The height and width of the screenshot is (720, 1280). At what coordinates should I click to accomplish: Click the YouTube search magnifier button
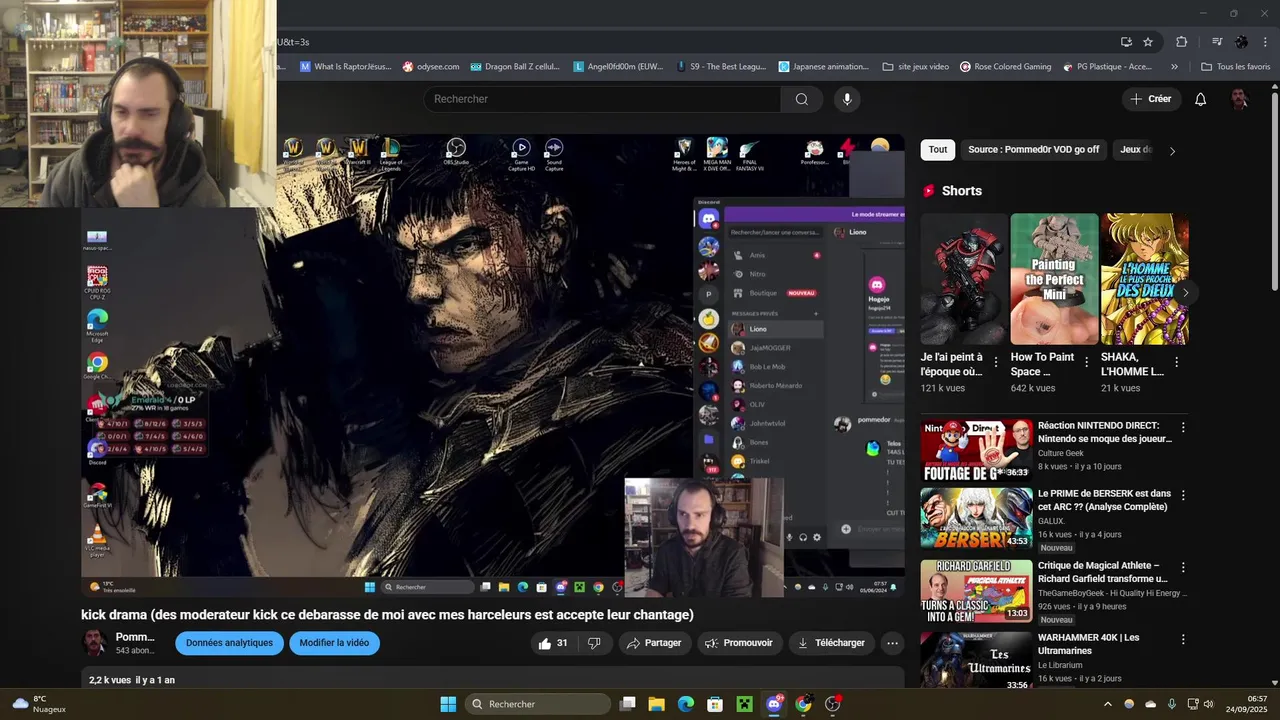[x=801, y=99]
